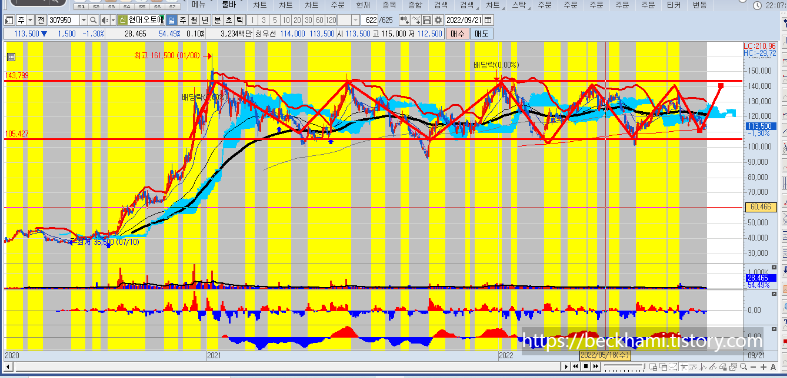The width and height of the screenshot is (787, 378).
Task: Click the stock code field 307950
Action: pos(64,21)
